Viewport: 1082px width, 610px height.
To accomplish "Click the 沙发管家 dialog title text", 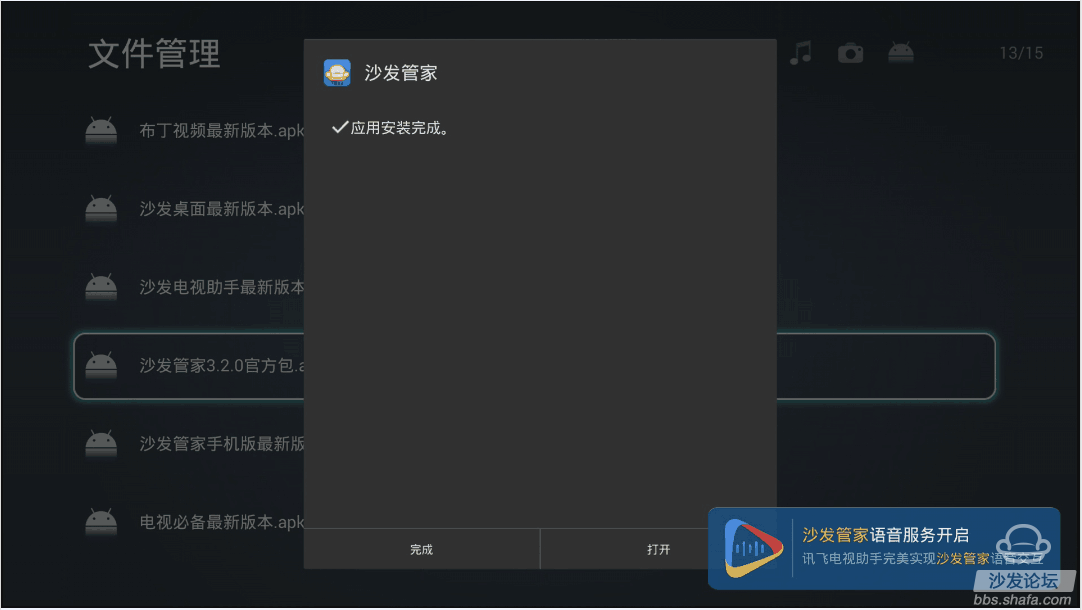I will (401, 73).
